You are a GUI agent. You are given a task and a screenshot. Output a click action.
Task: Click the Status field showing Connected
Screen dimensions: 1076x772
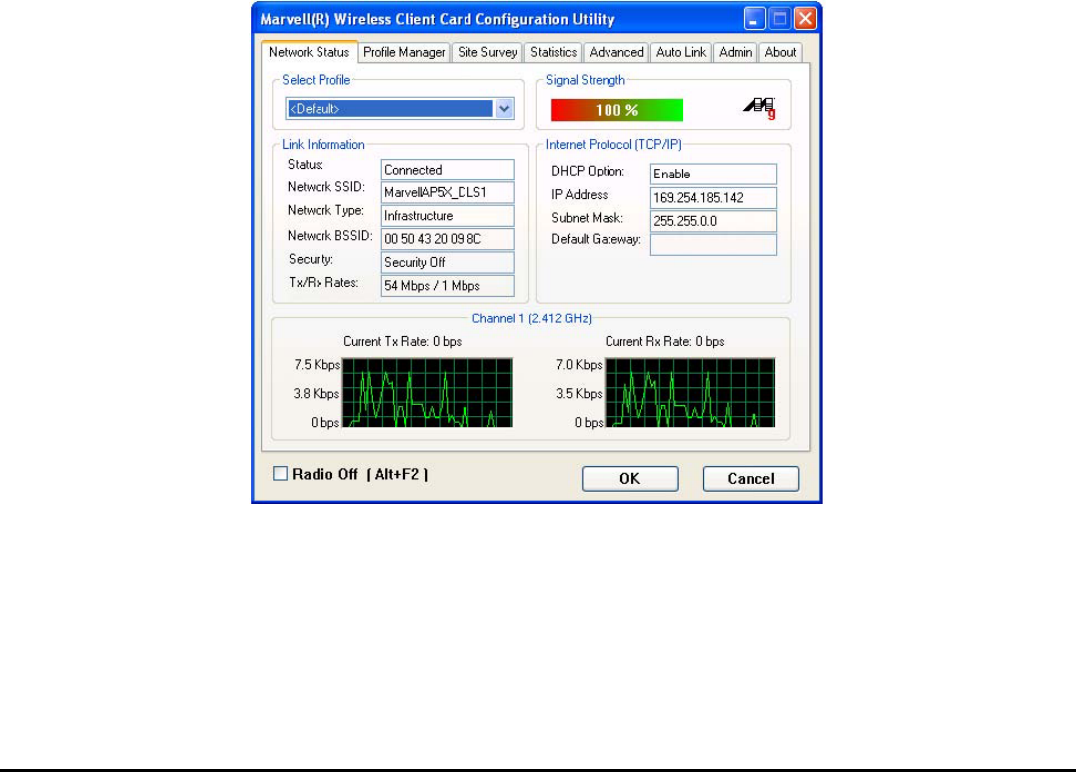tap(447, 169)
